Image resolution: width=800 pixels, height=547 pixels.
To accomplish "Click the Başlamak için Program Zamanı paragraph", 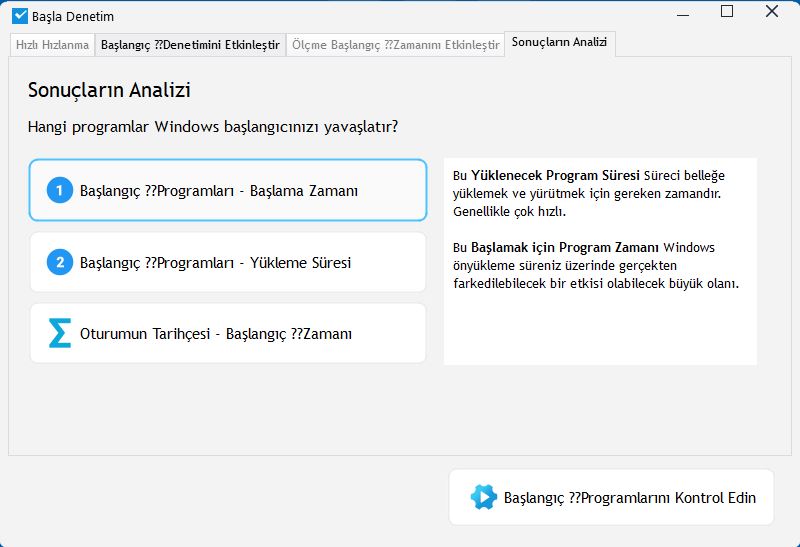I will click(596, 265).
